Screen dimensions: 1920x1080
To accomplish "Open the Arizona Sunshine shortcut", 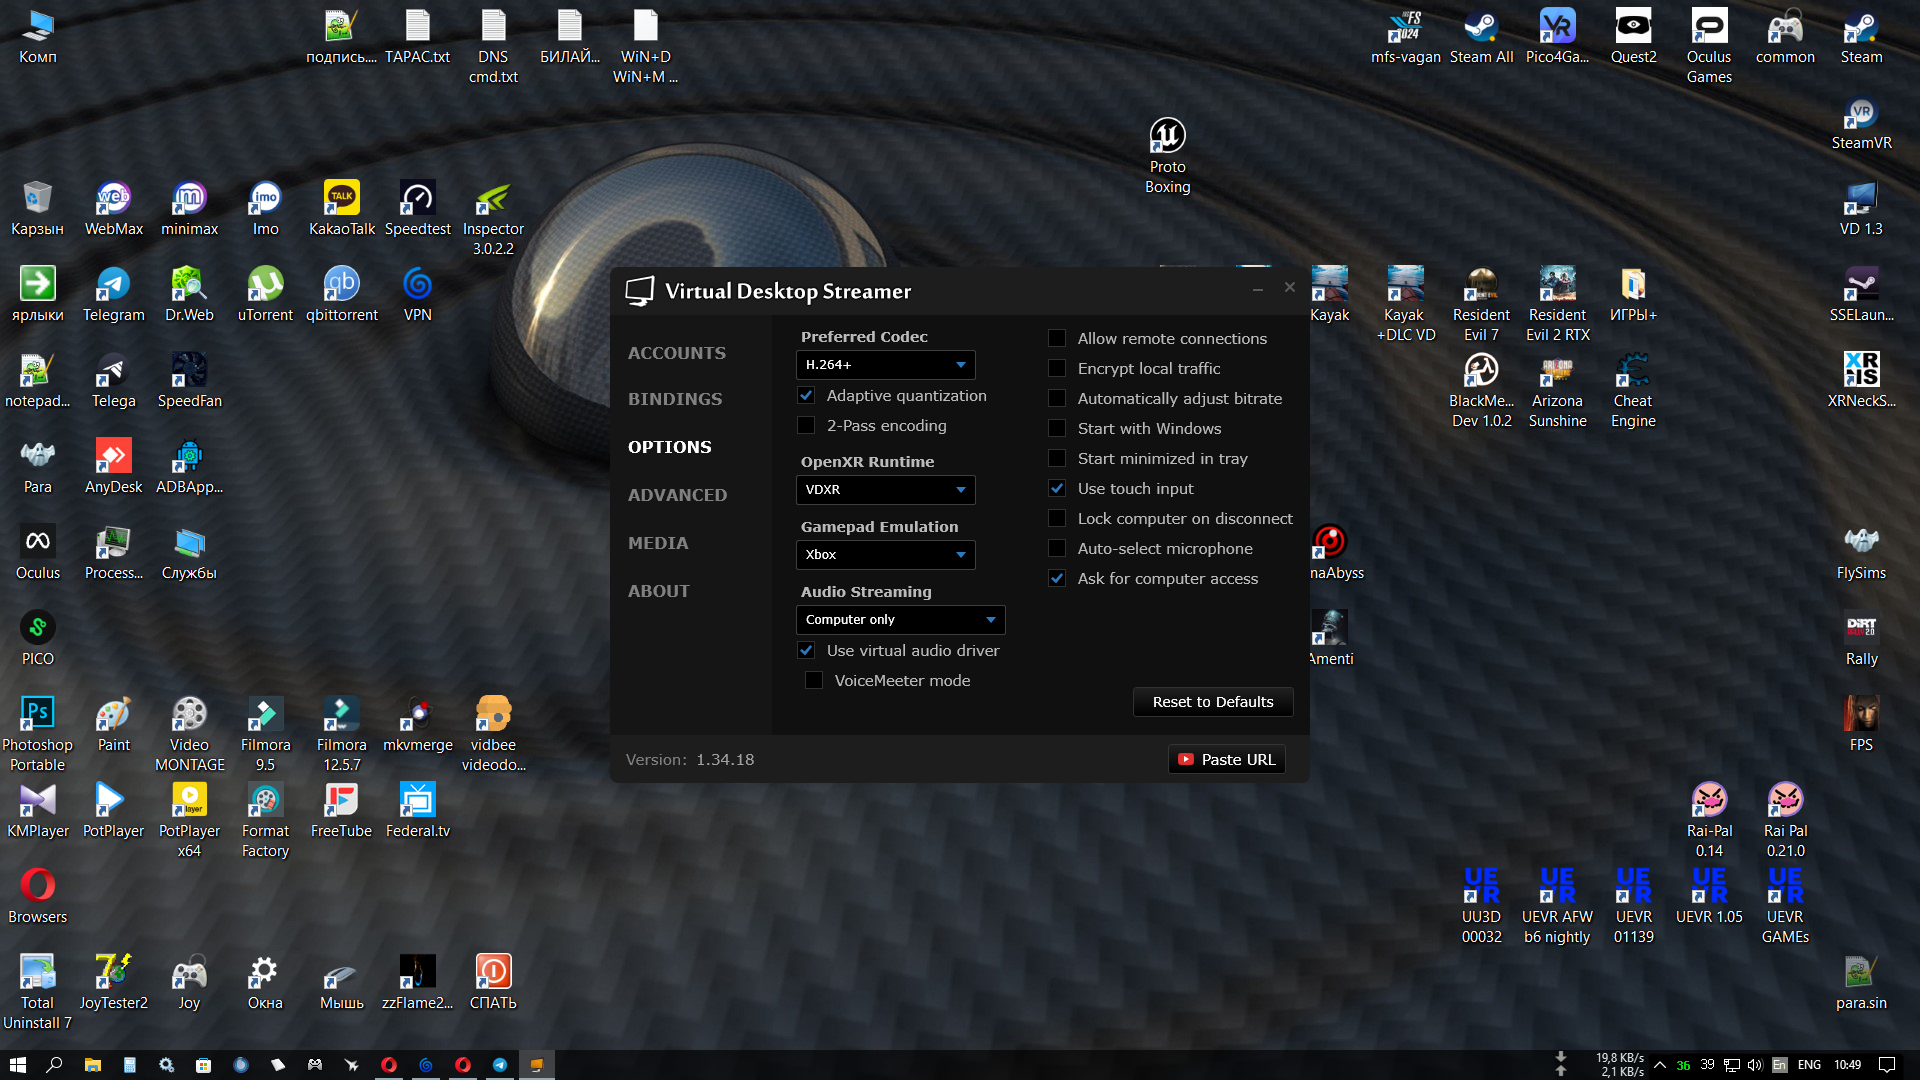I will 1557,390.
